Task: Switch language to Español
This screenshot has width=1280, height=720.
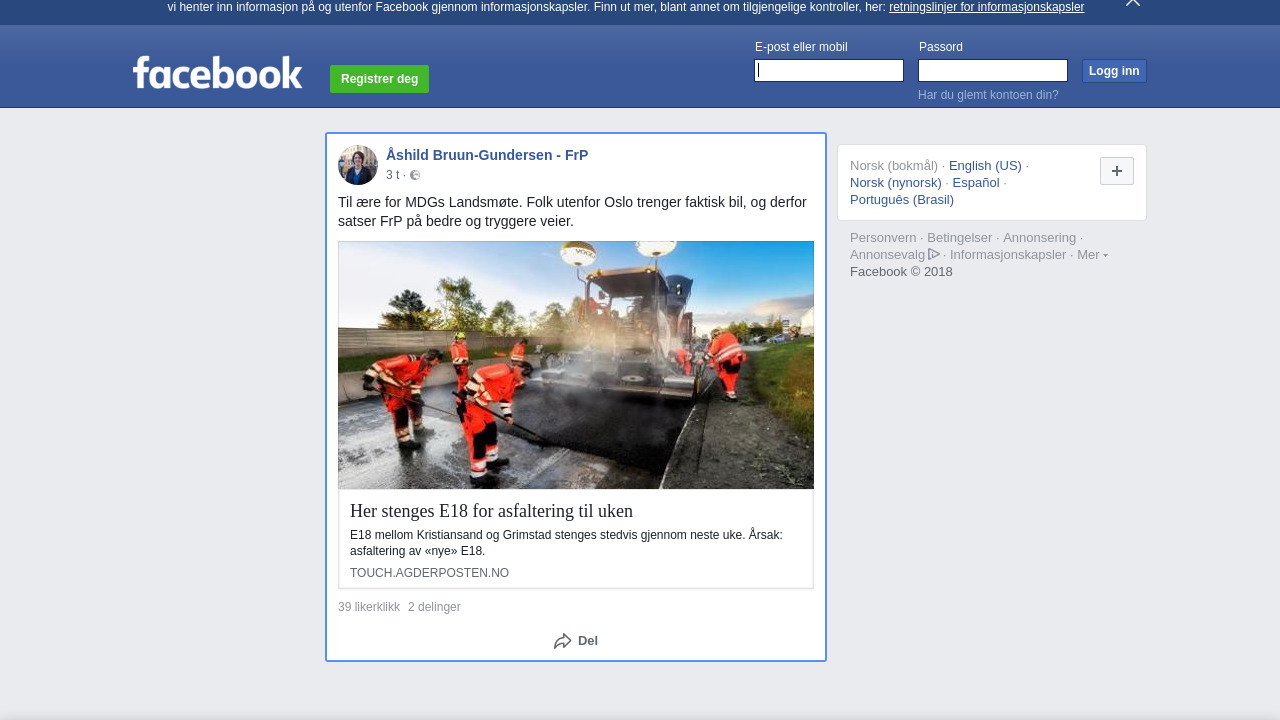Action: [x=976, y=182]
